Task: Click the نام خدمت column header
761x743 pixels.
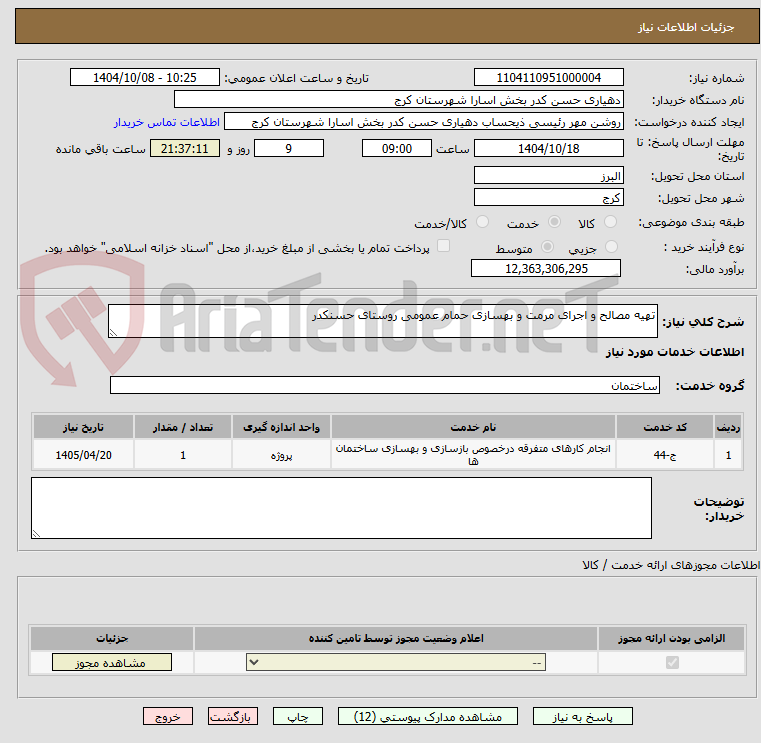Action: coord(473,427)
